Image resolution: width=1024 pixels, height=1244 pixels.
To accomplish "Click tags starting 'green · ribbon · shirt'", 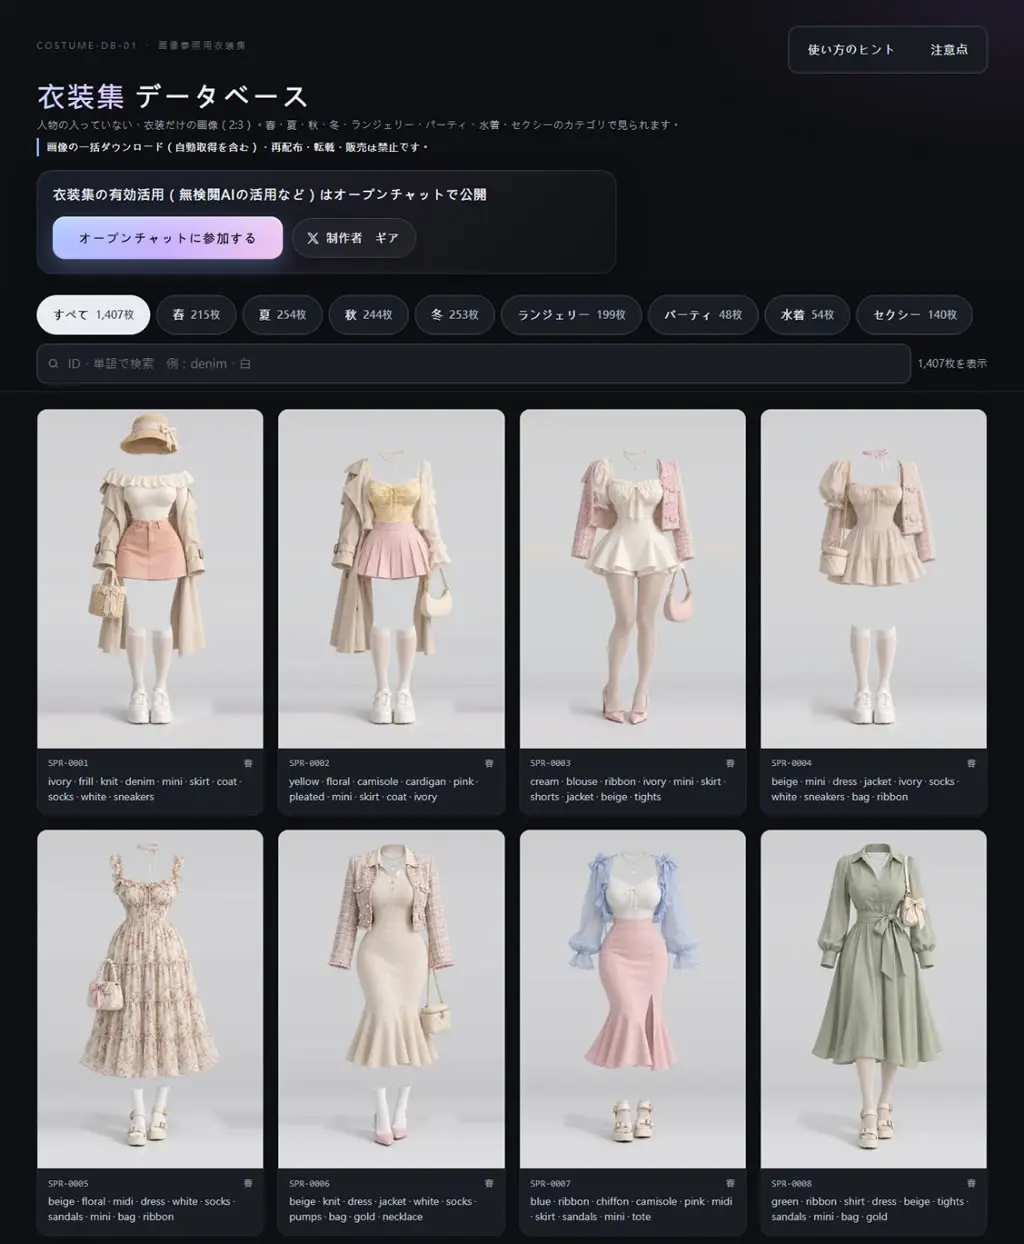I will [x=869, y=1209].
